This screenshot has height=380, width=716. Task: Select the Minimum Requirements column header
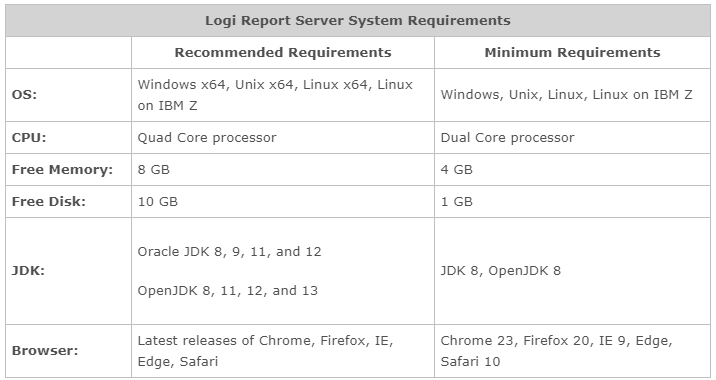[x=572, y=53]
